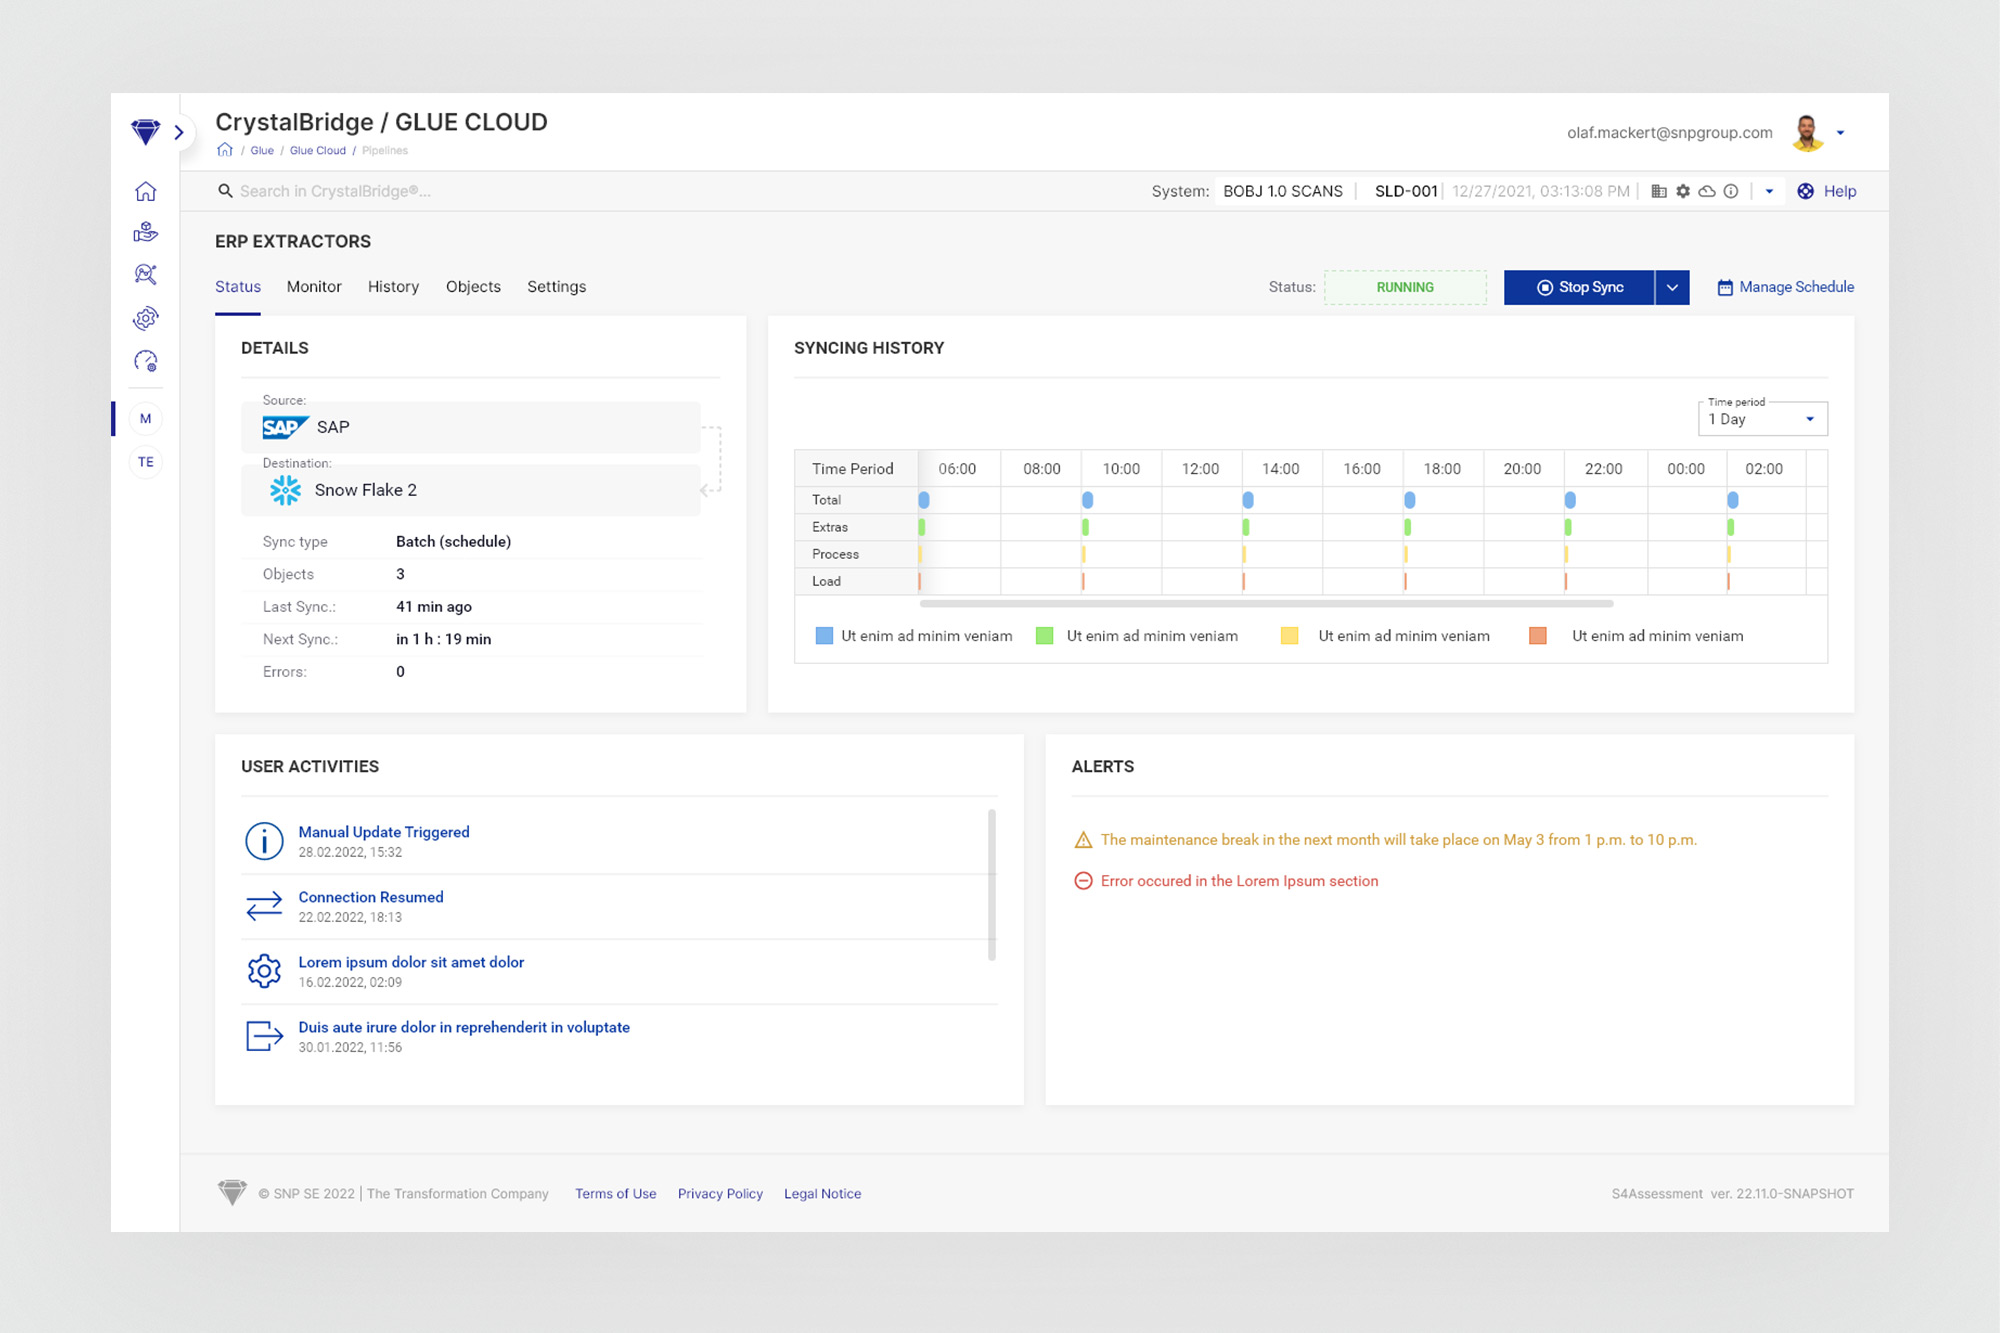Click the cloud icon in system bar
Viewport: 2000px width, 1333px height.
1707,191
